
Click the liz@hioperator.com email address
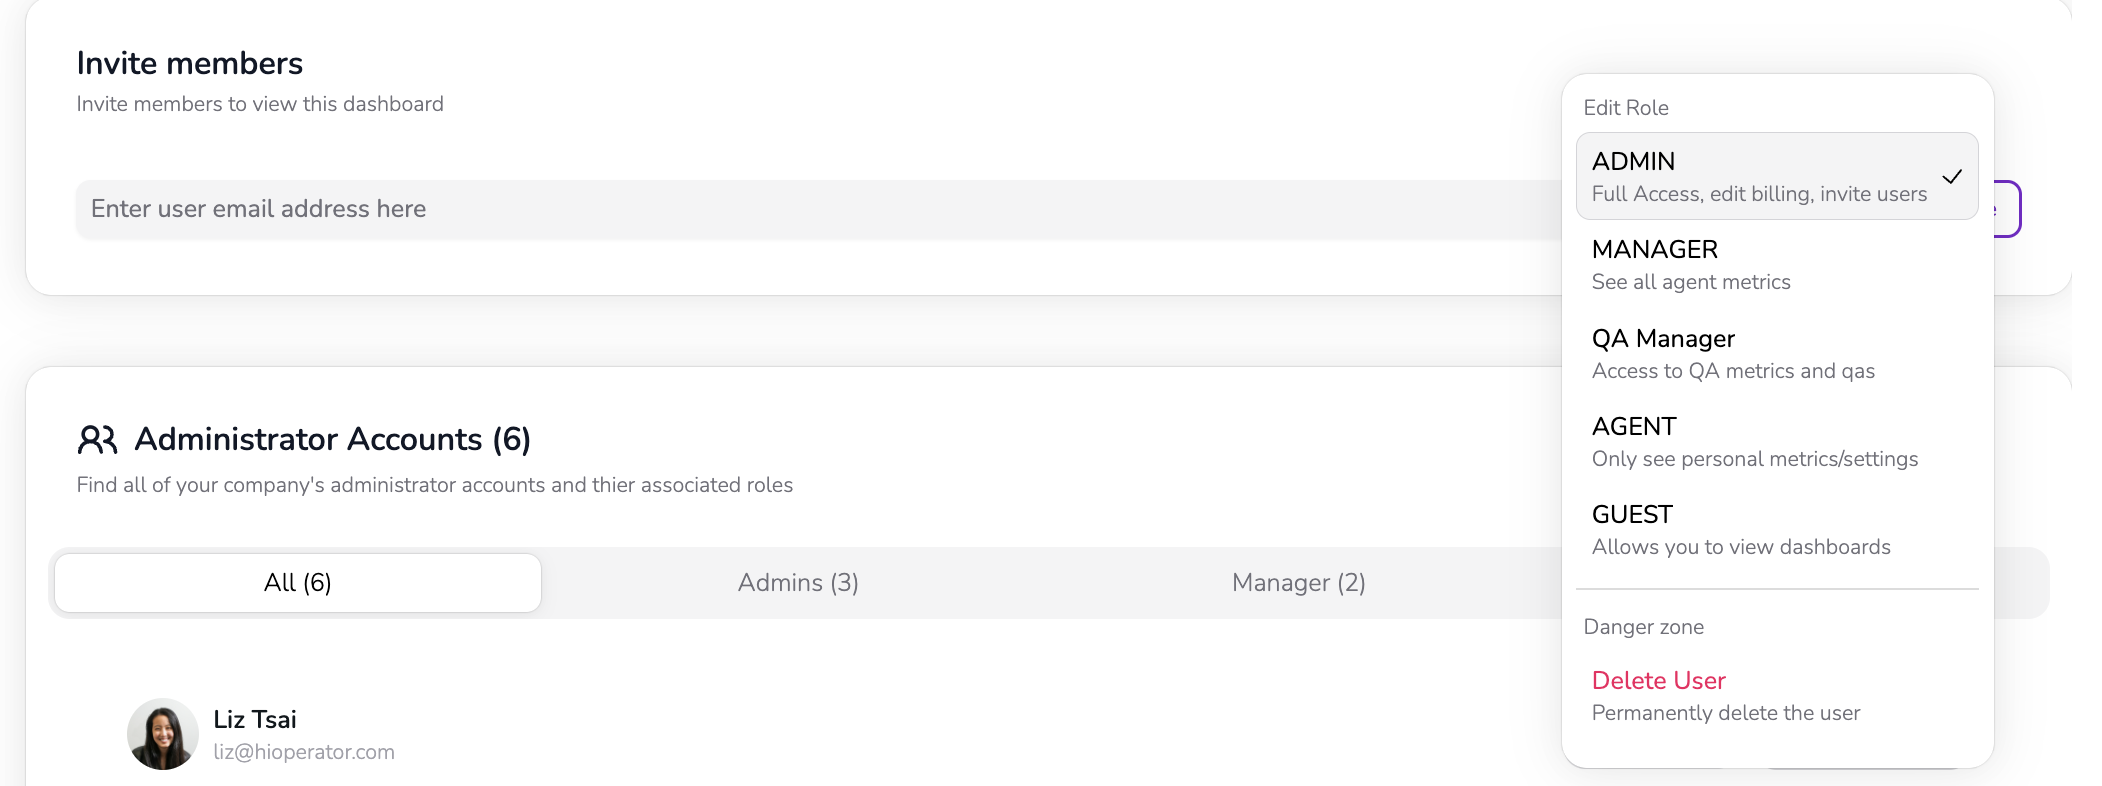[x=304, y=752]
